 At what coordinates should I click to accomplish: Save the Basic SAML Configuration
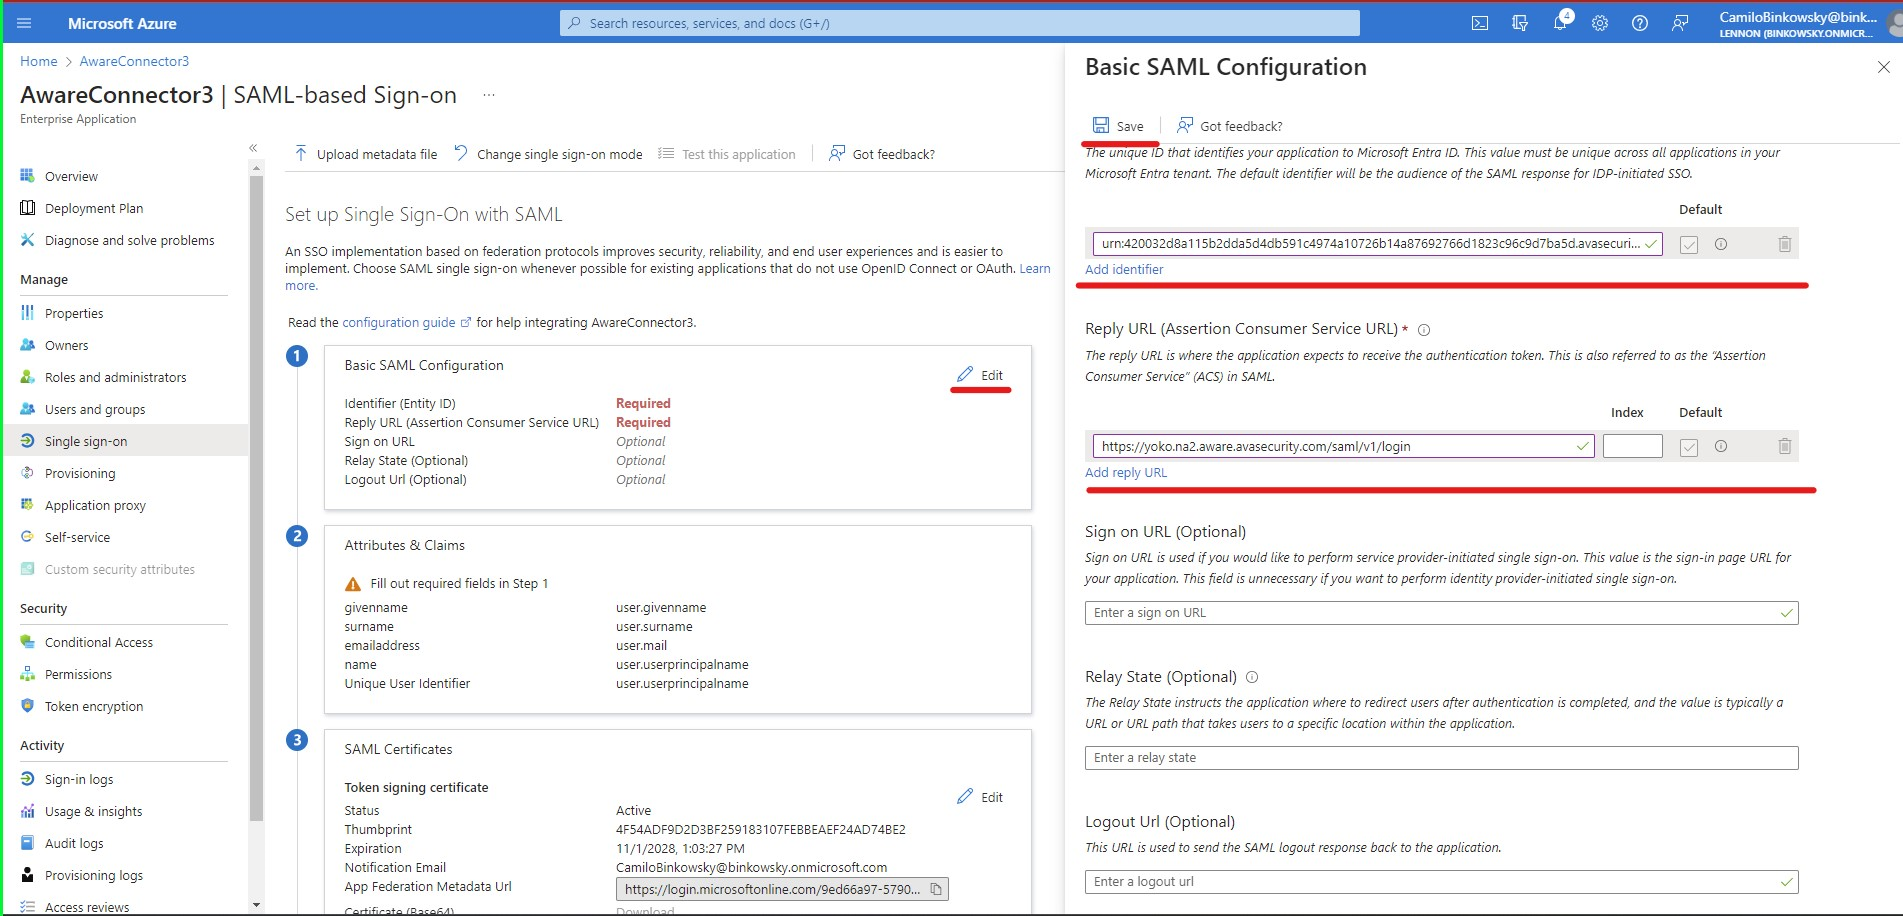coord(1119,125)
